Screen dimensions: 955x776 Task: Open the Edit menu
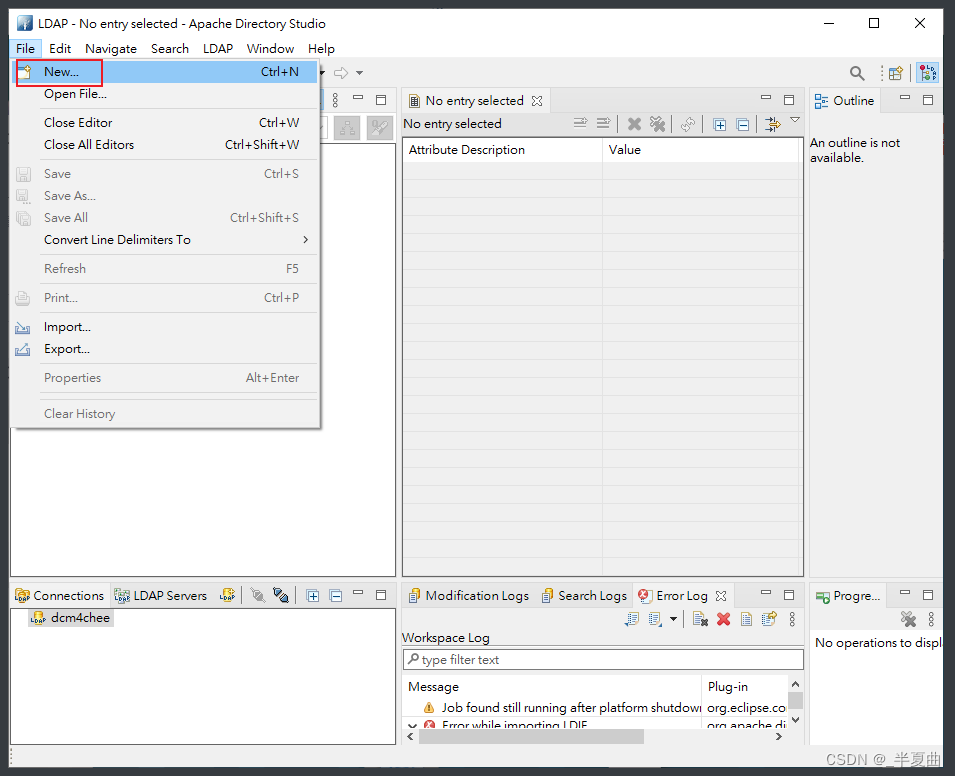coord(60,49)
